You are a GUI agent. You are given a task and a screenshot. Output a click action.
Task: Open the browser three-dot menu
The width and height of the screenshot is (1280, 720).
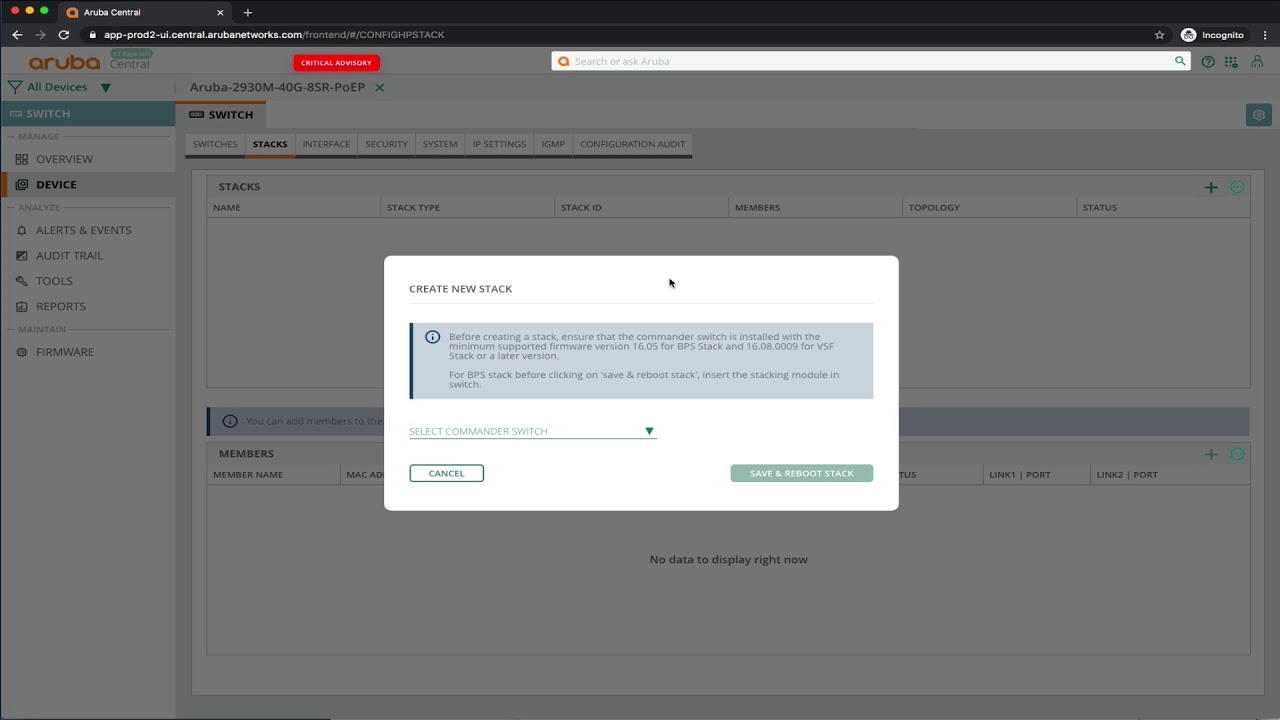coord(1265,35)
